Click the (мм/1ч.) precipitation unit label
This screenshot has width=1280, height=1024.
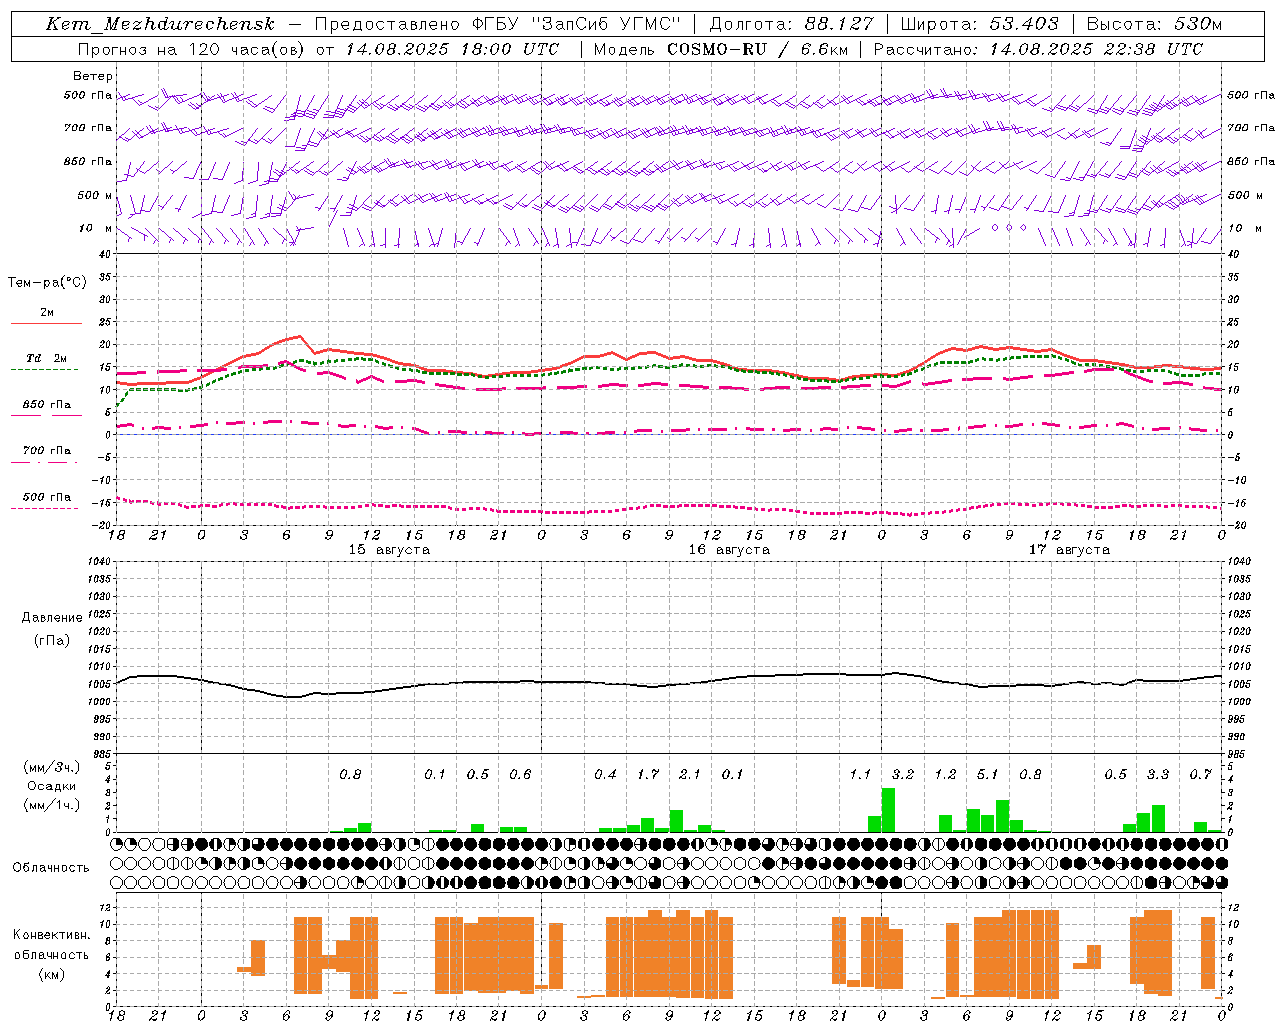click(x=52, y=805)
